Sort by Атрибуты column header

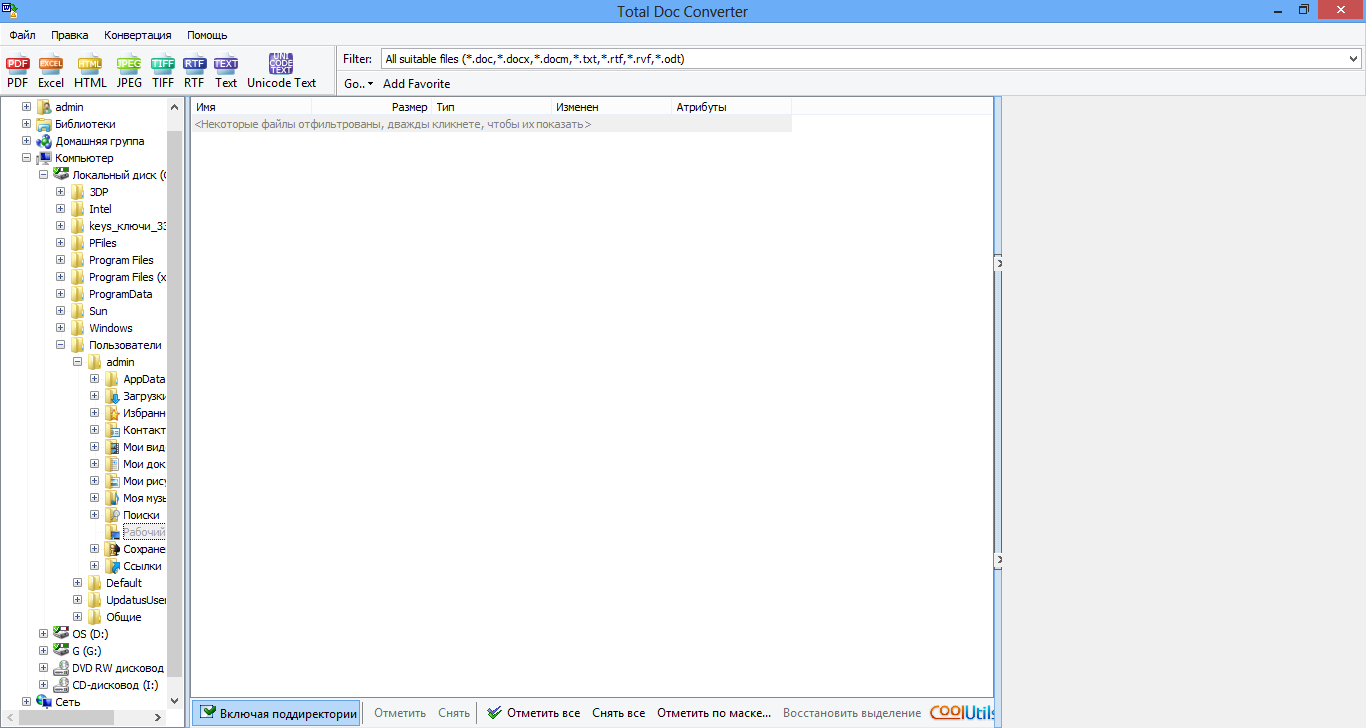point(732,106)
